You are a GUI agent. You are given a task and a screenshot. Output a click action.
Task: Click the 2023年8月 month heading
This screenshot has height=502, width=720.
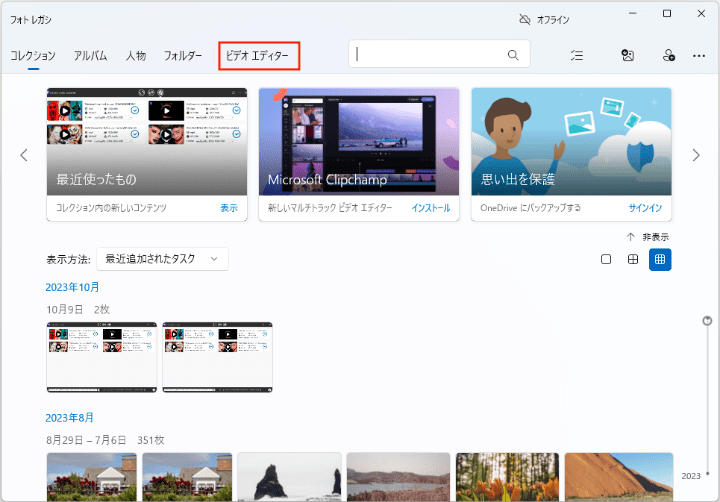pos(69,418)
